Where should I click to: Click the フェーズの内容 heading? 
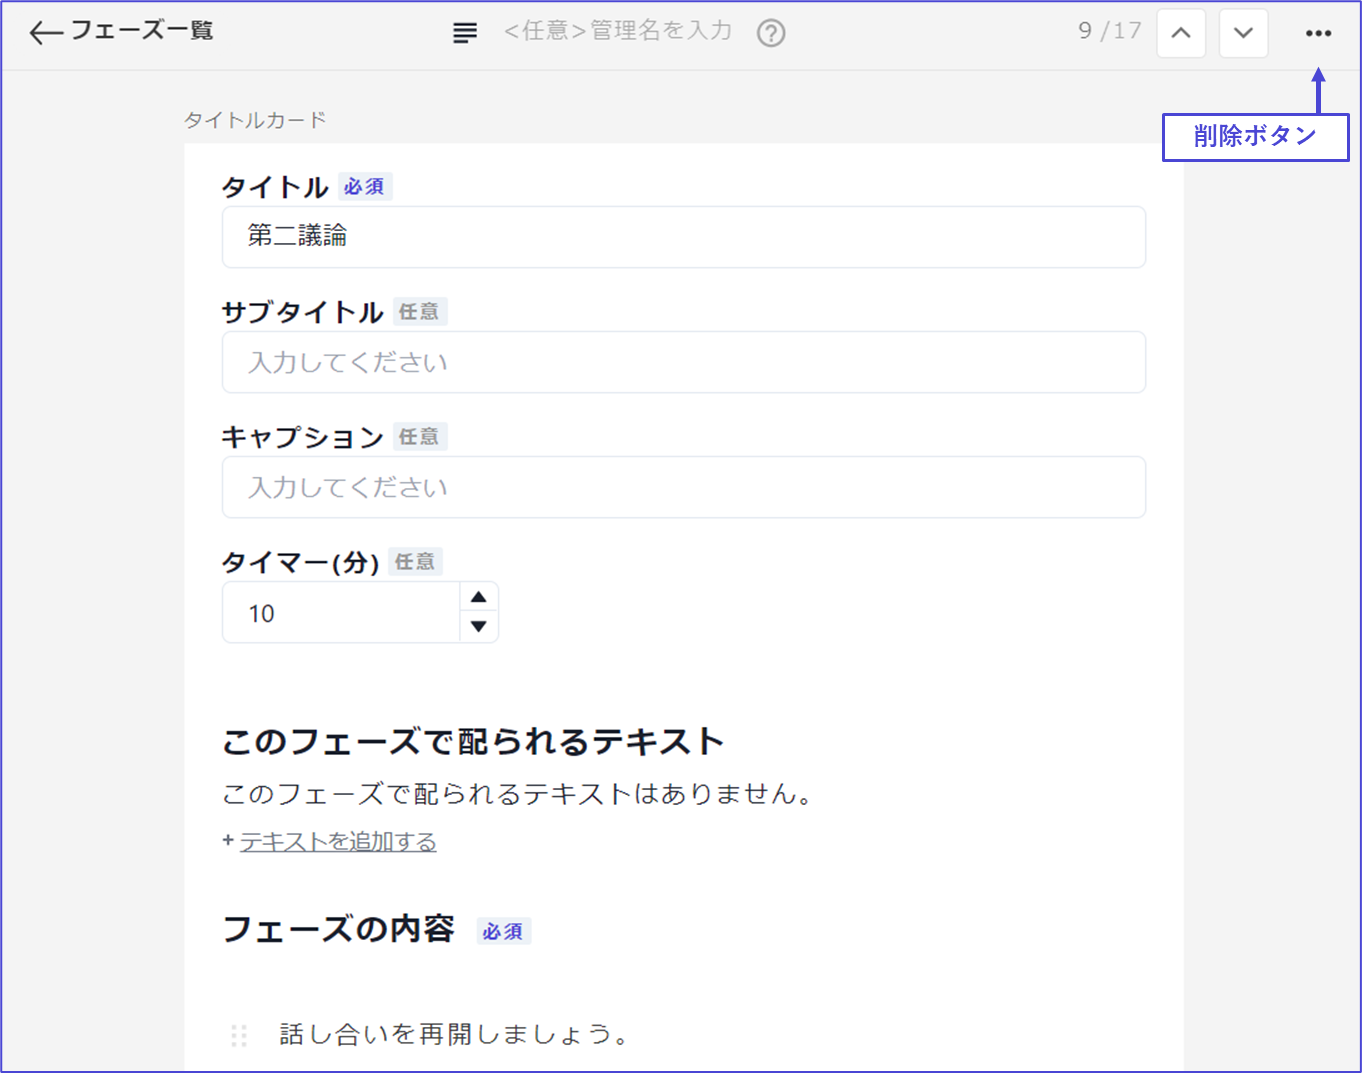pyautogui.click(x=338, y=929)
